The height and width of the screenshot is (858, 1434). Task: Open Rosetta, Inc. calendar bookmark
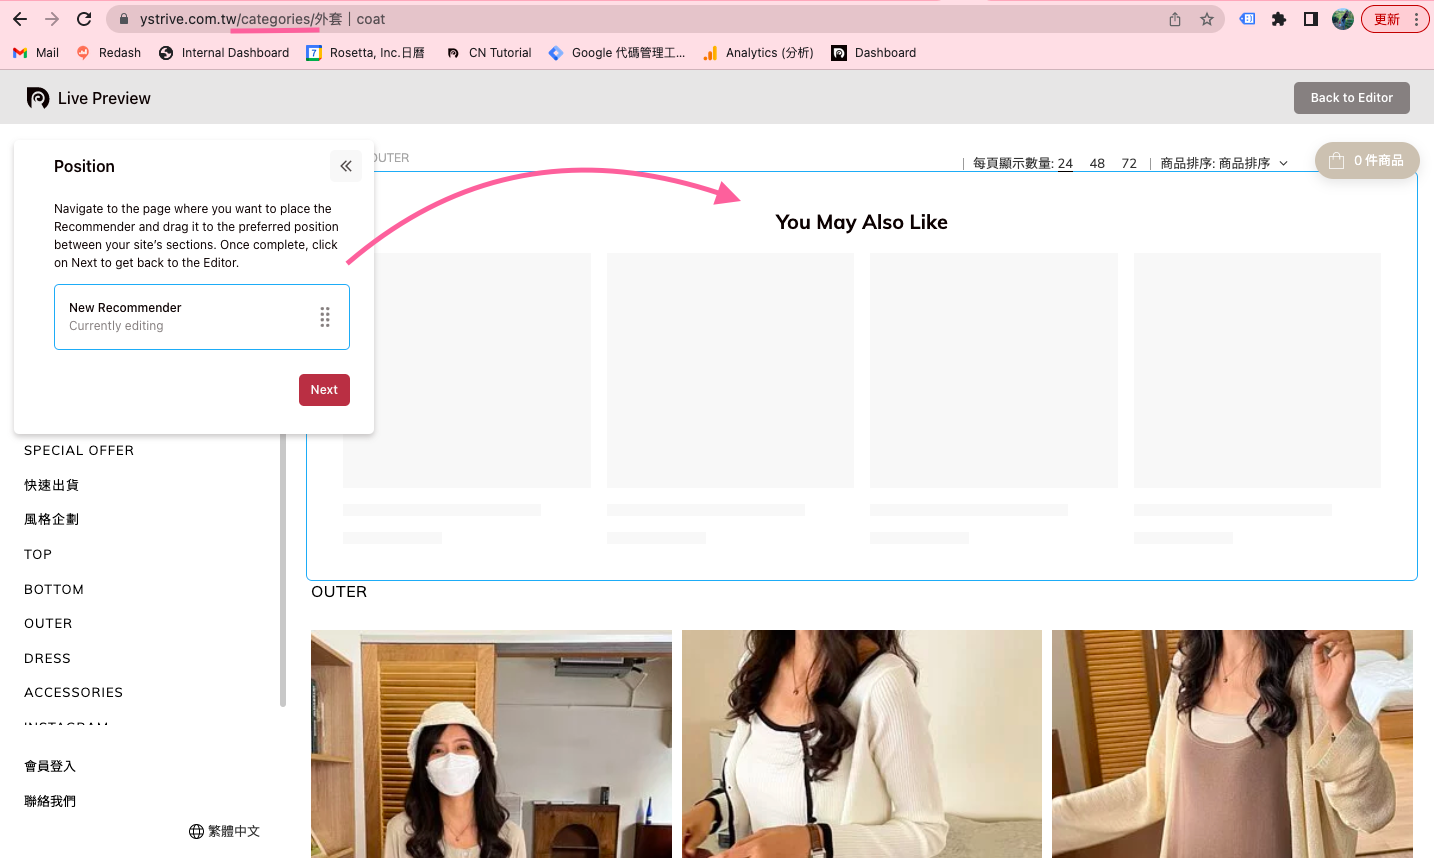[366, 53]
